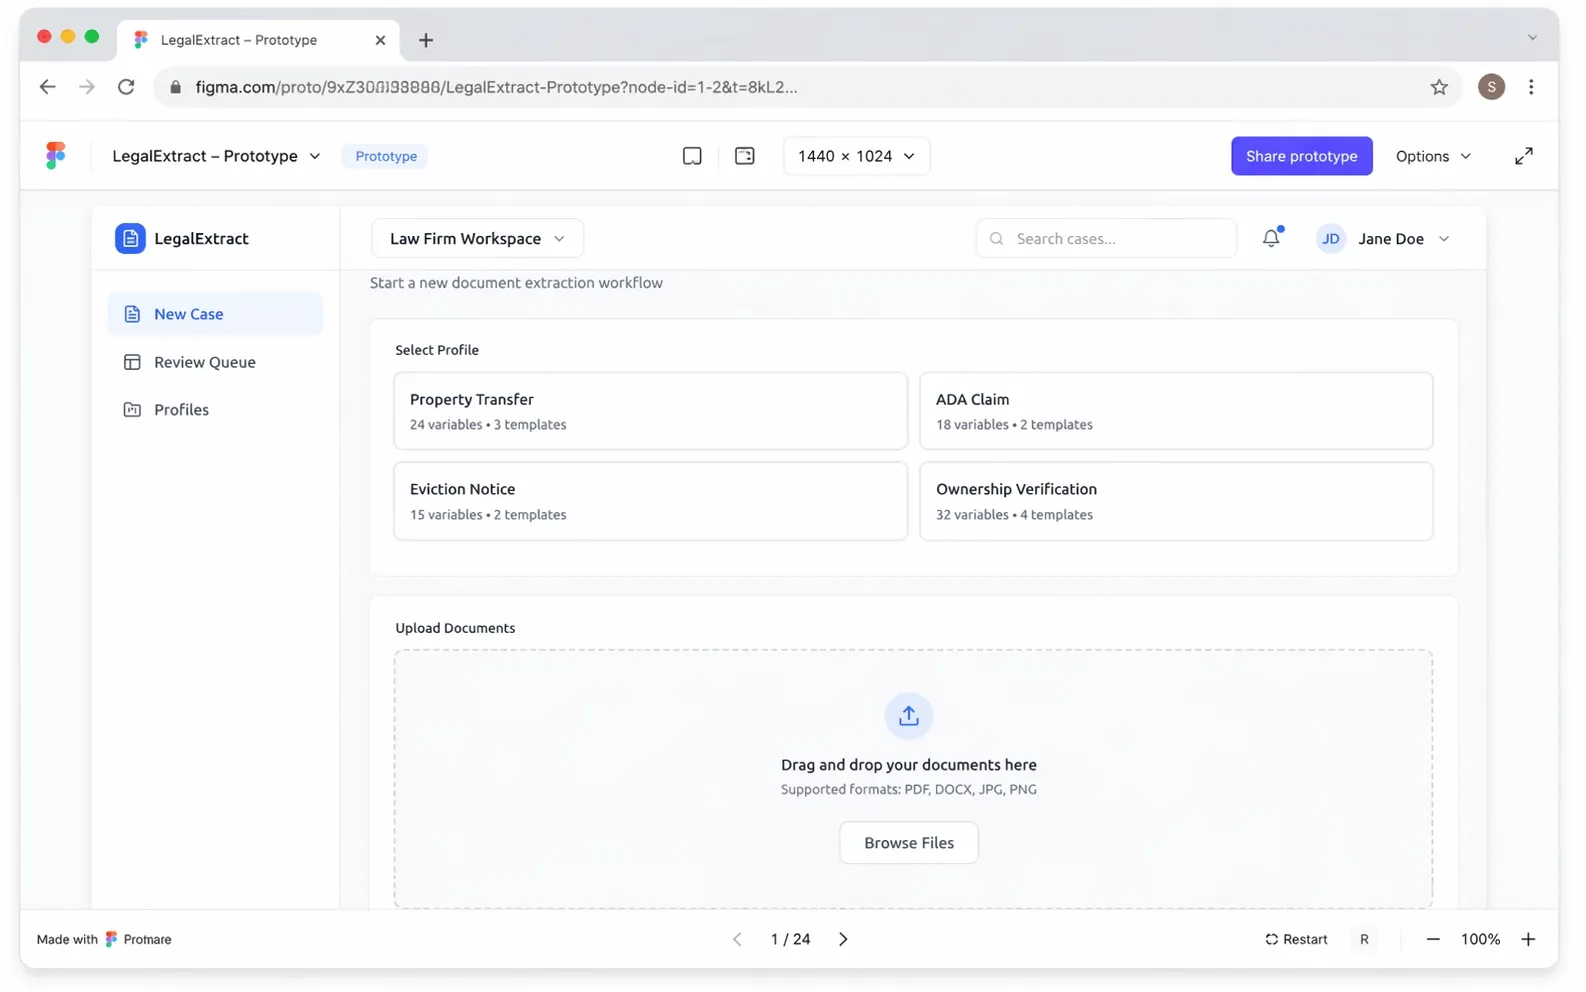Open the tab search chevron in Chrome
The image size is (1586, 992).
click(x=1532, y=38)
